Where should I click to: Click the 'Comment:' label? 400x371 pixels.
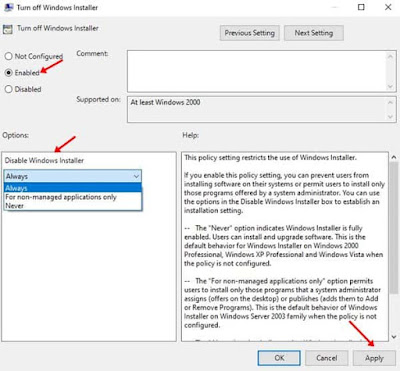point(92,53)
